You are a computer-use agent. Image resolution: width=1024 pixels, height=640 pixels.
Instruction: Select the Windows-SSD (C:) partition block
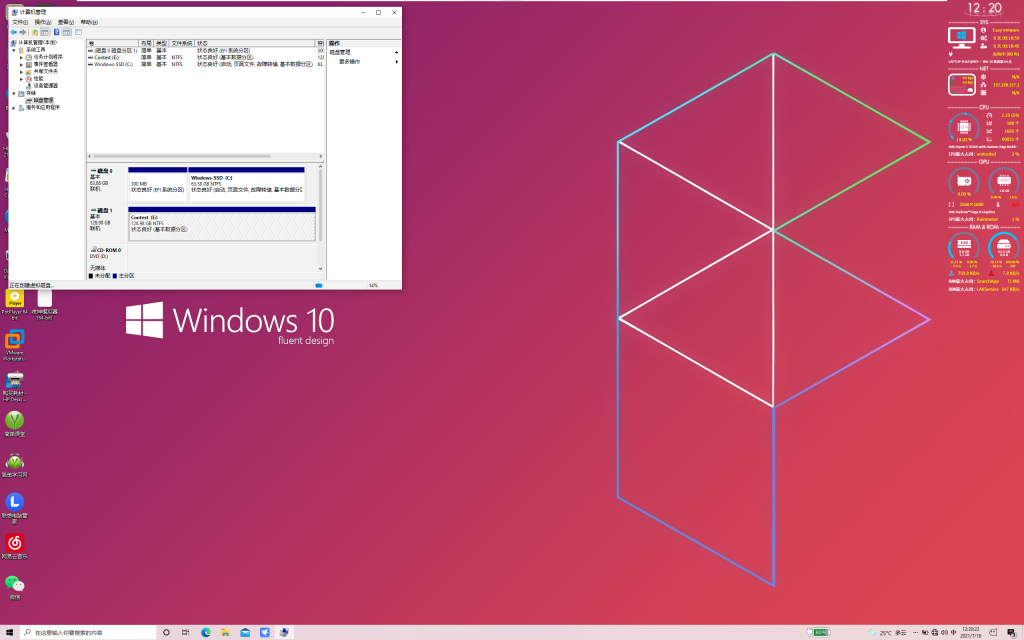point(246,184)
